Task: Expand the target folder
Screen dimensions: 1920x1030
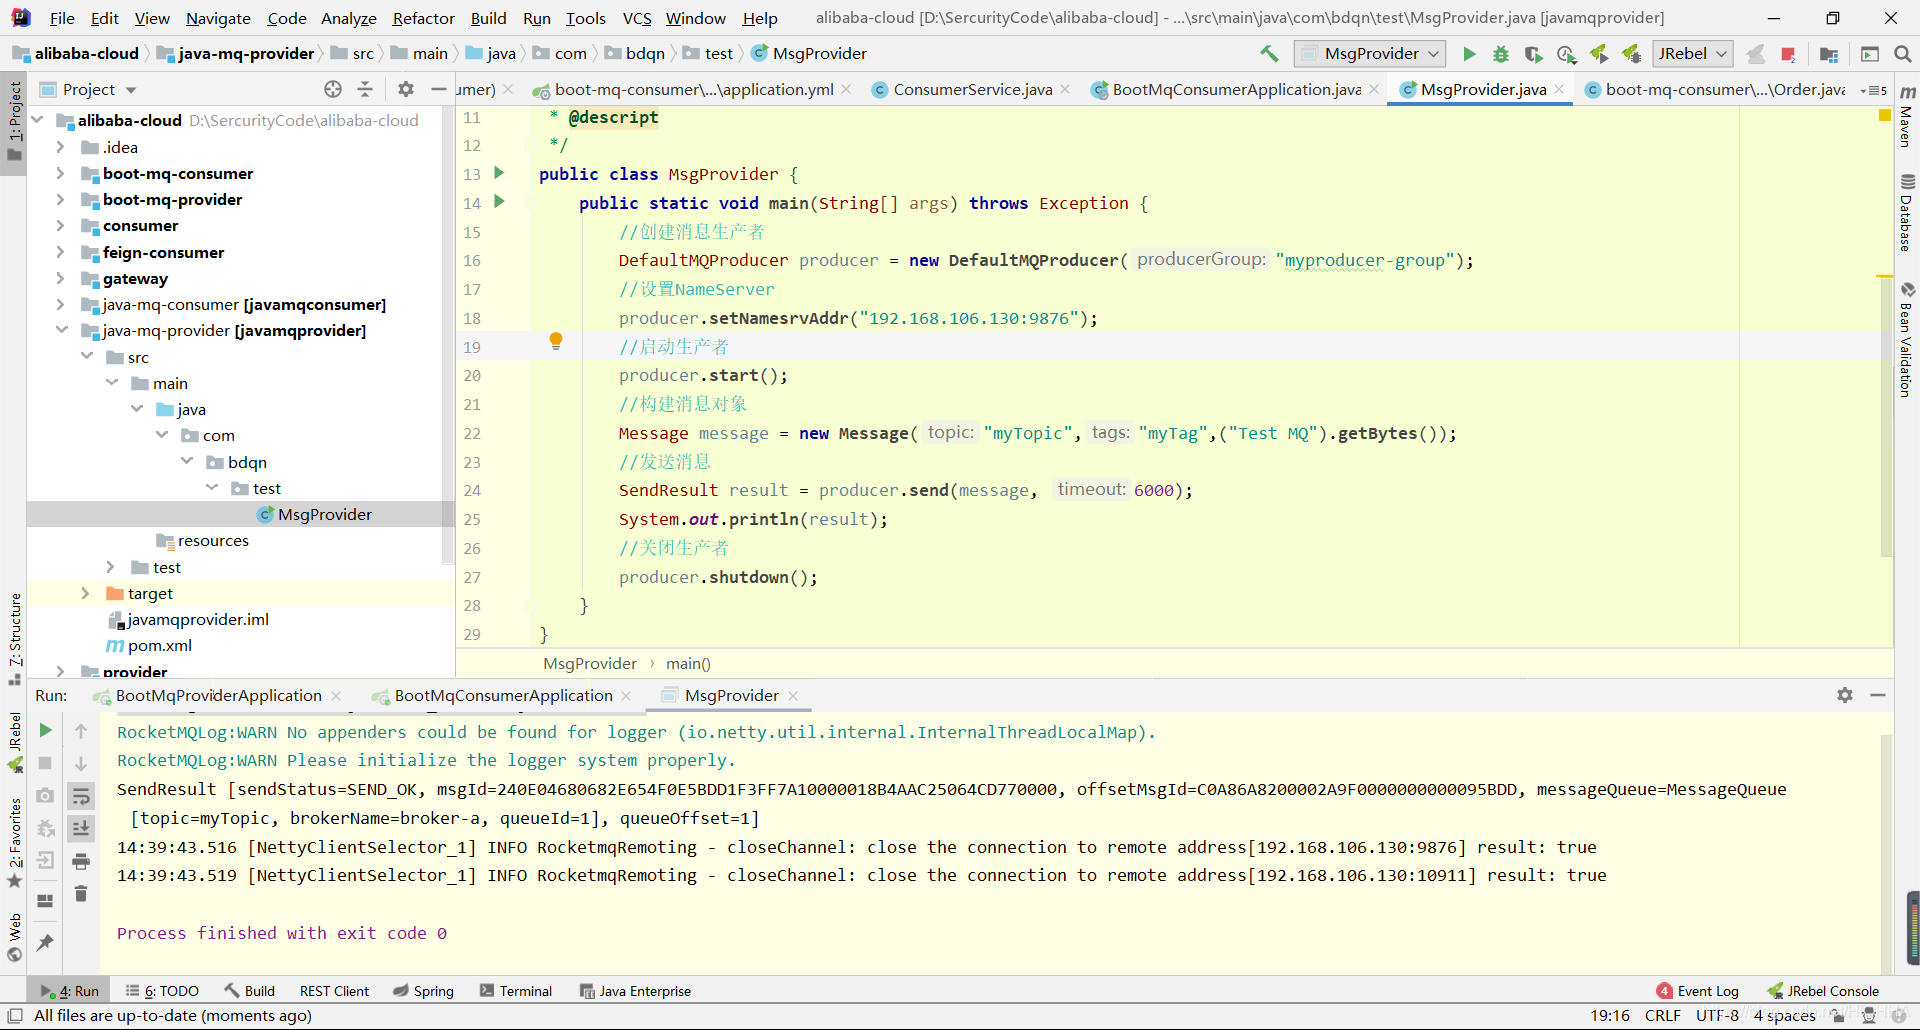Action: pyautogui.click(x=85, y=593)
